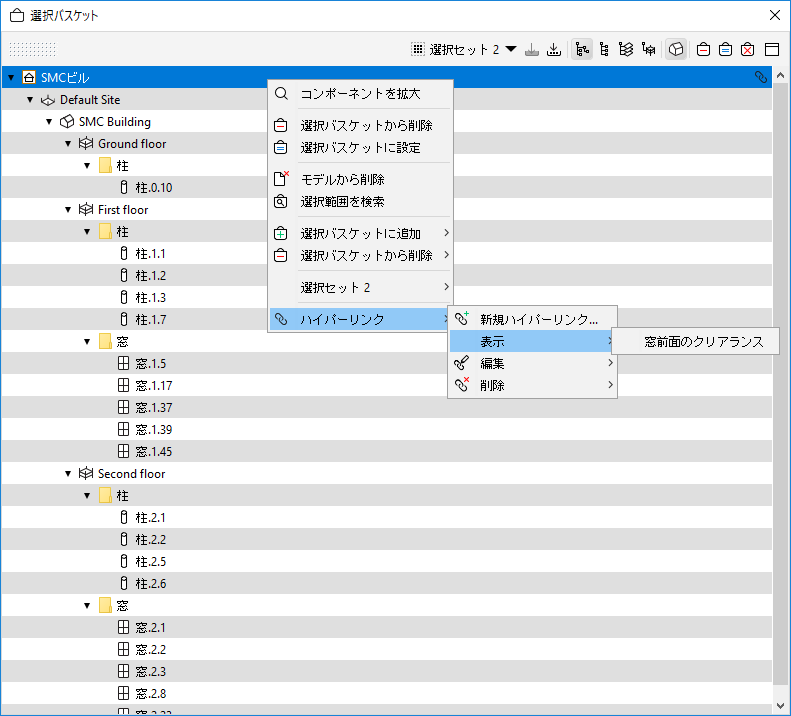Open the 選択バスケットに追加 submenu
The width and height of the screenshot is (791, 716).
[x=360, y=233]
